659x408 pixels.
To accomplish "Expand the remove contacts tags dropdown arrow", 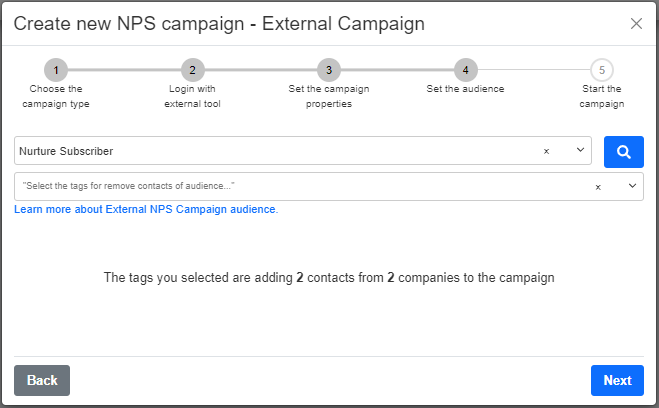I will [x=632, y=186].
